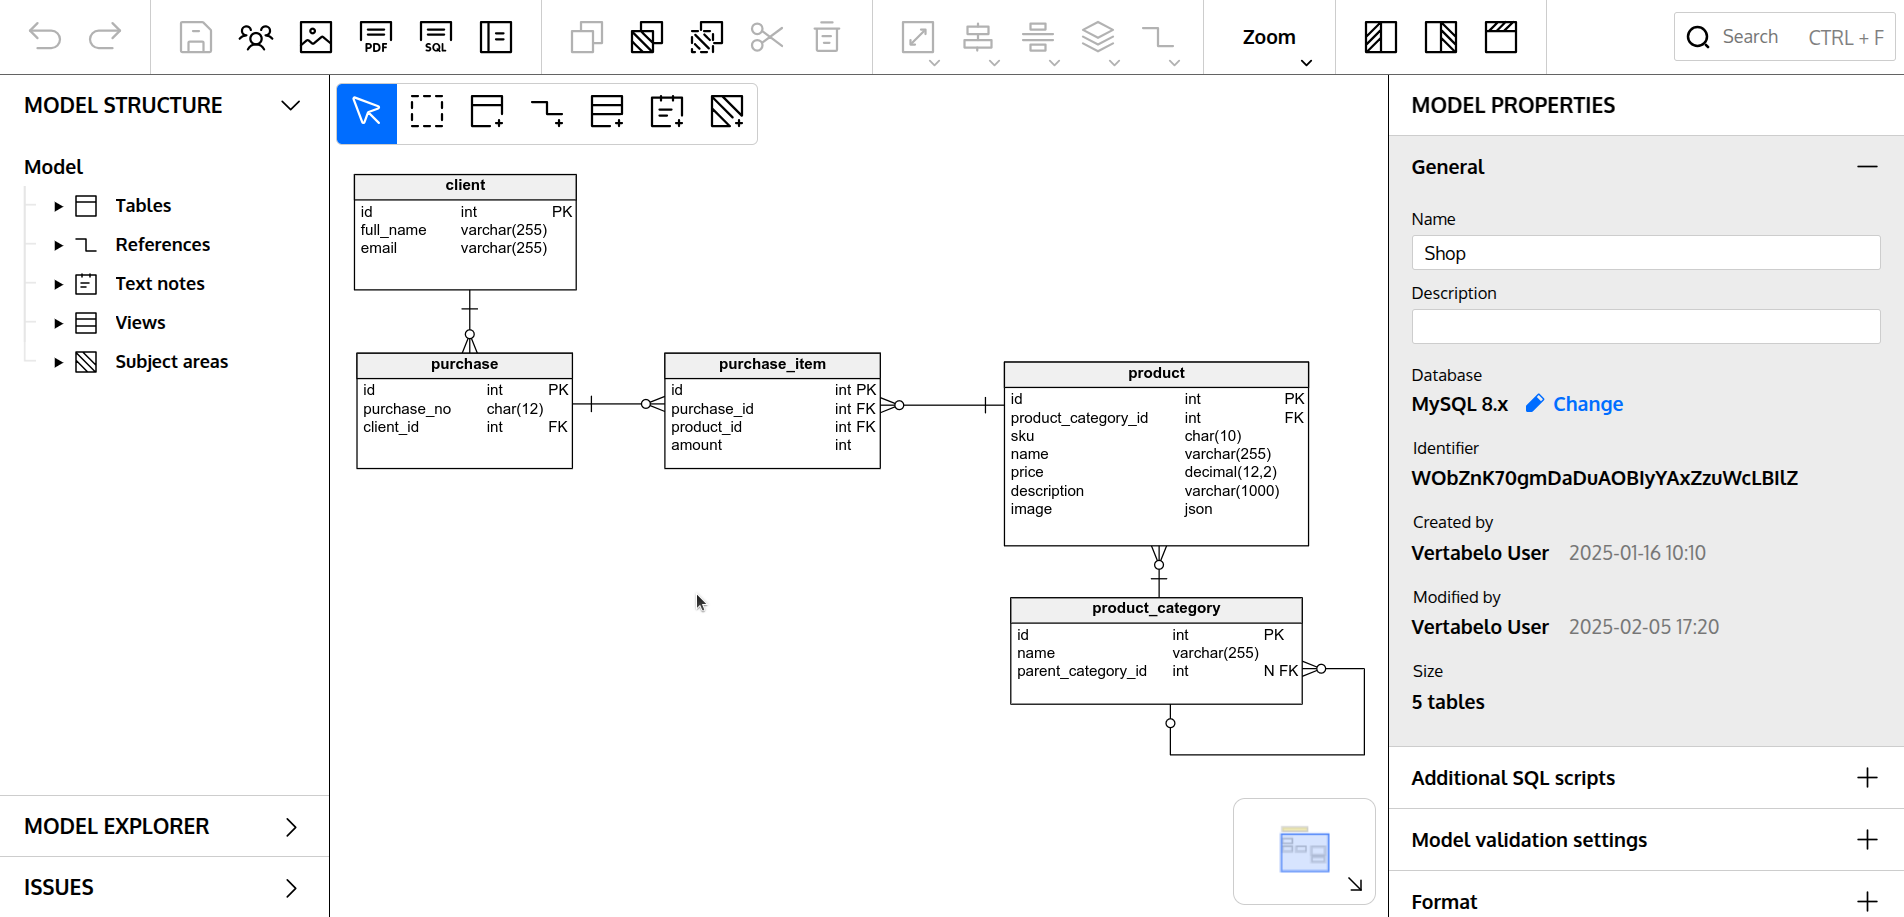Click the Export as PDF icon
This screenshot has height=917, width=1904.
tap(376, 38)
